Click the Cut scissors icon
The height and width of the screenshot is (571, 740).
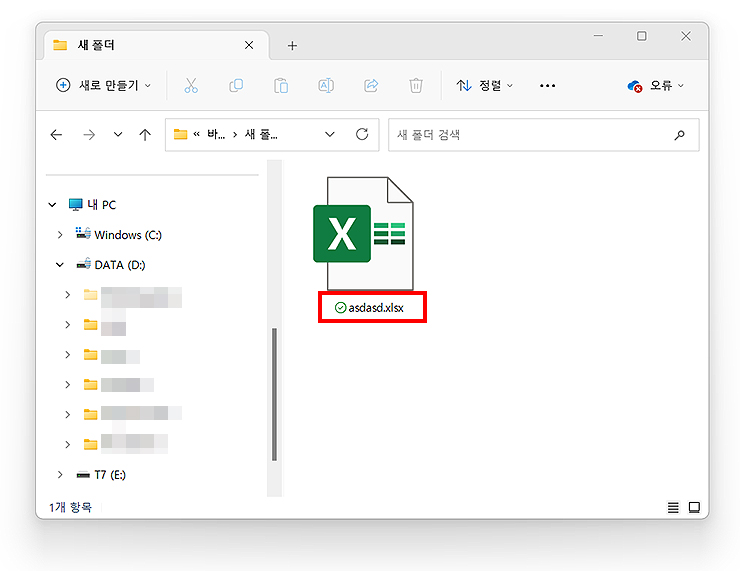coord(191,85)
